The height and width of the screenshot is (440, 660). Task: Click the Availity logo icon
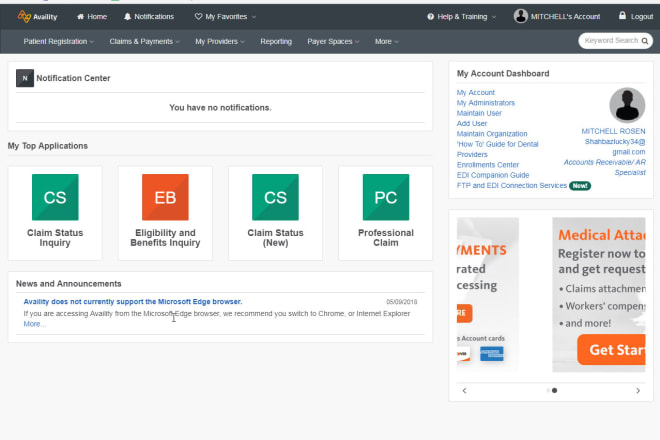[x=24, y=16]
